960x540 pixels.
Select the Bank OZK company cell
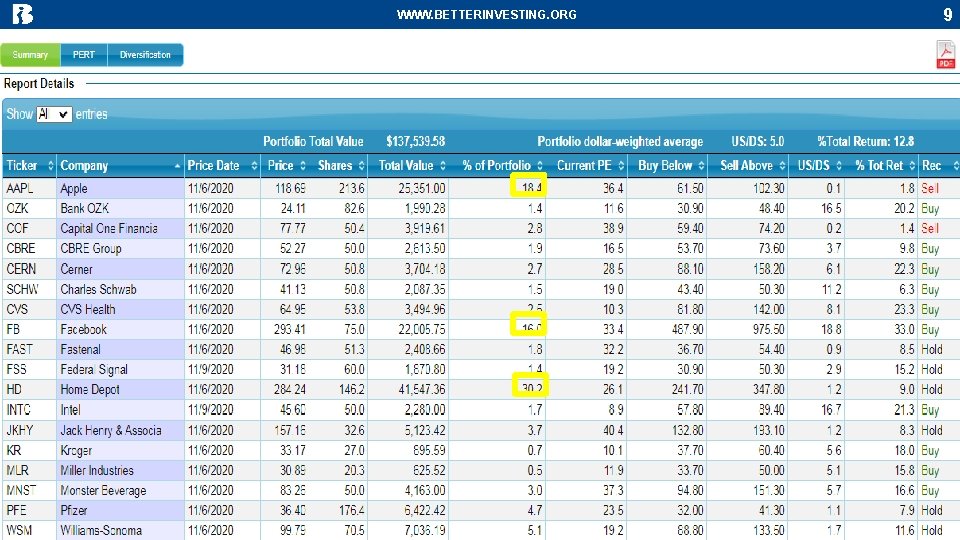tap(120, 209)
